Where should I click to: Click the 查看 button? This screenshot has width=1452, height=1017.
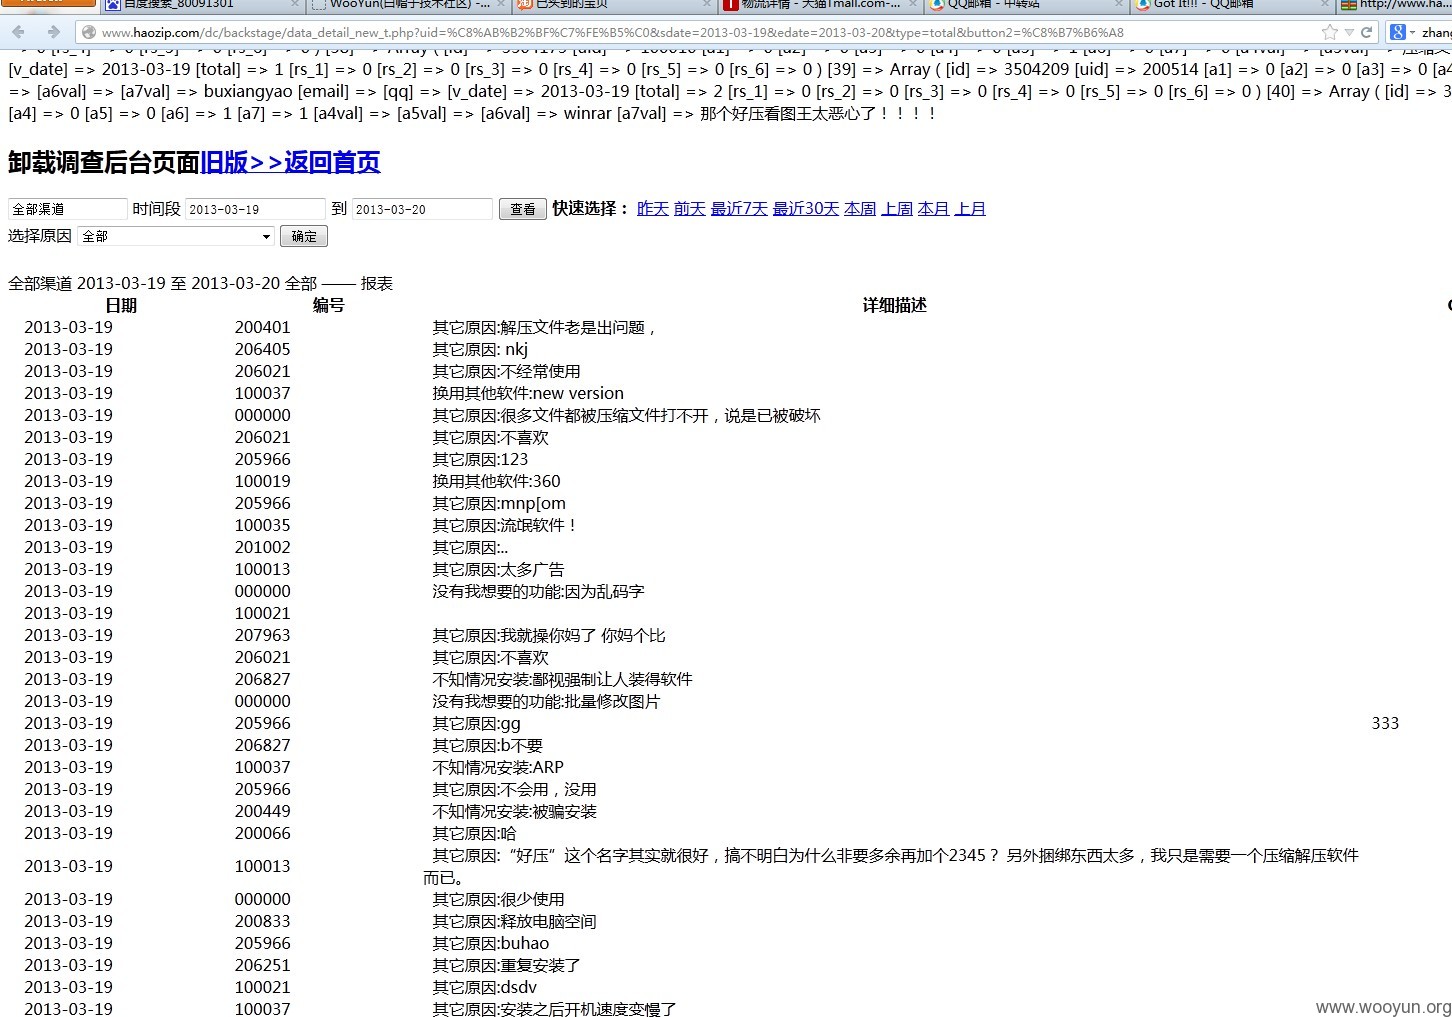pos(523,209)
